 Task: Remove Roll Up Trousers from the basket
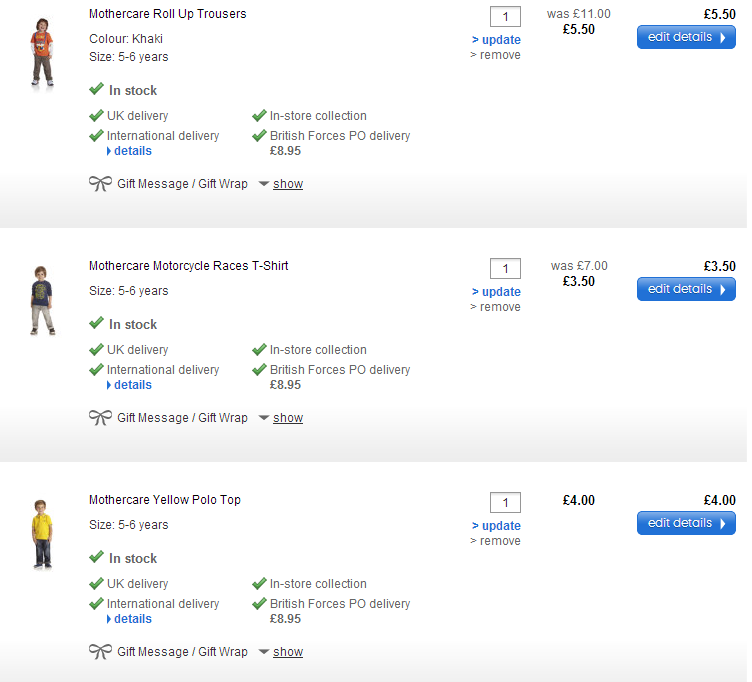[496, 55]
